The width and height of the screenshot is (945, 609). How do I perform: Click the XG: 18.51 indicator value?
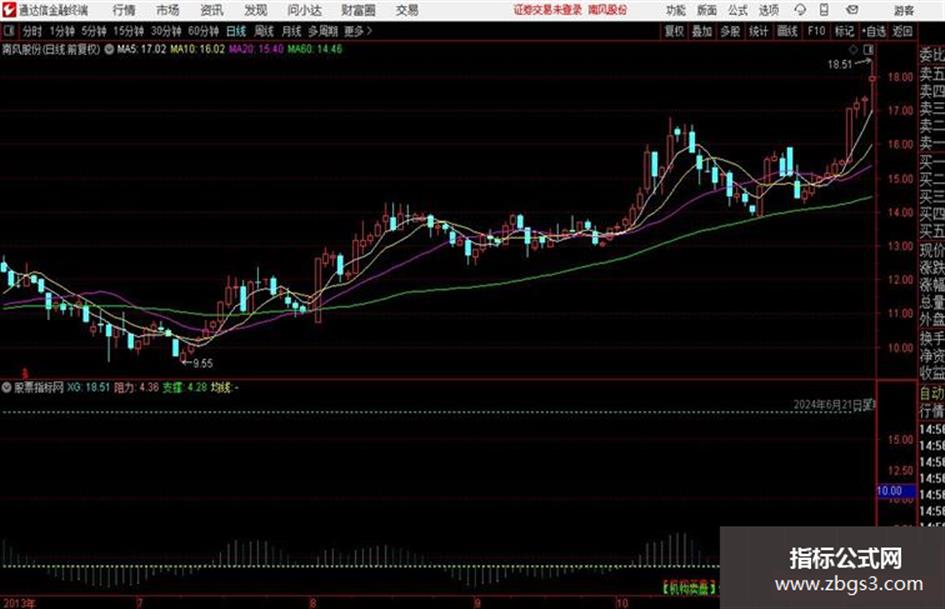tap(88, 387)
